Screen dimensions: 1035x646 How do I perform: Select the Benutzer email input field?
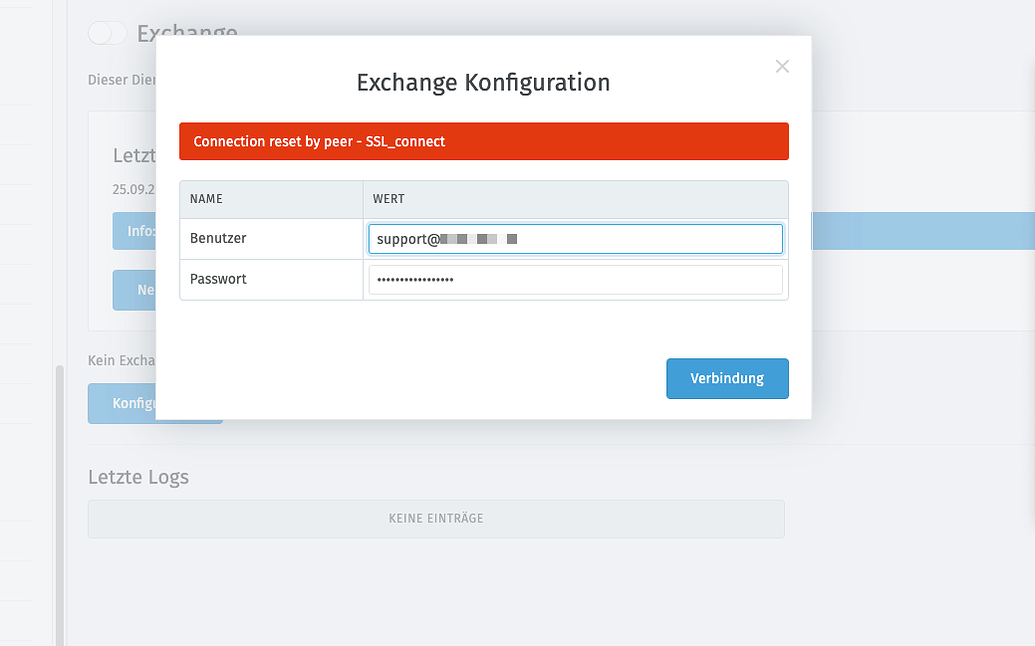pos(575,239)
